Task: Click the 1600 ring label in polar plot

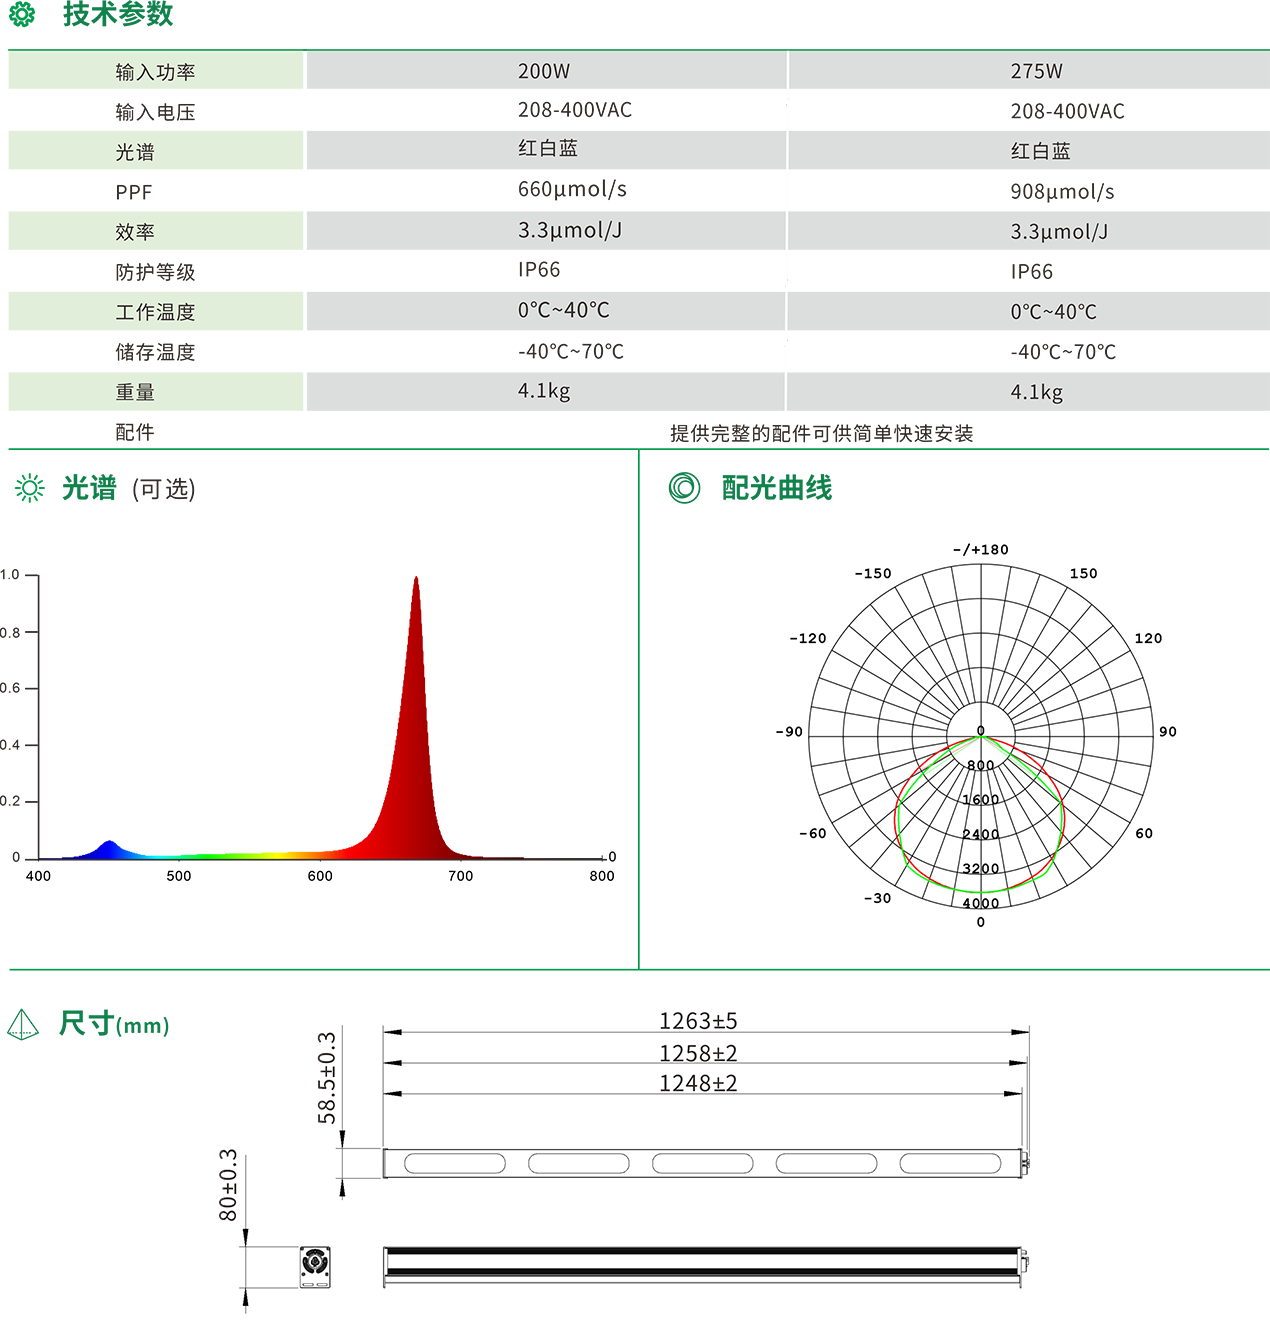Action: coord(980,800)
